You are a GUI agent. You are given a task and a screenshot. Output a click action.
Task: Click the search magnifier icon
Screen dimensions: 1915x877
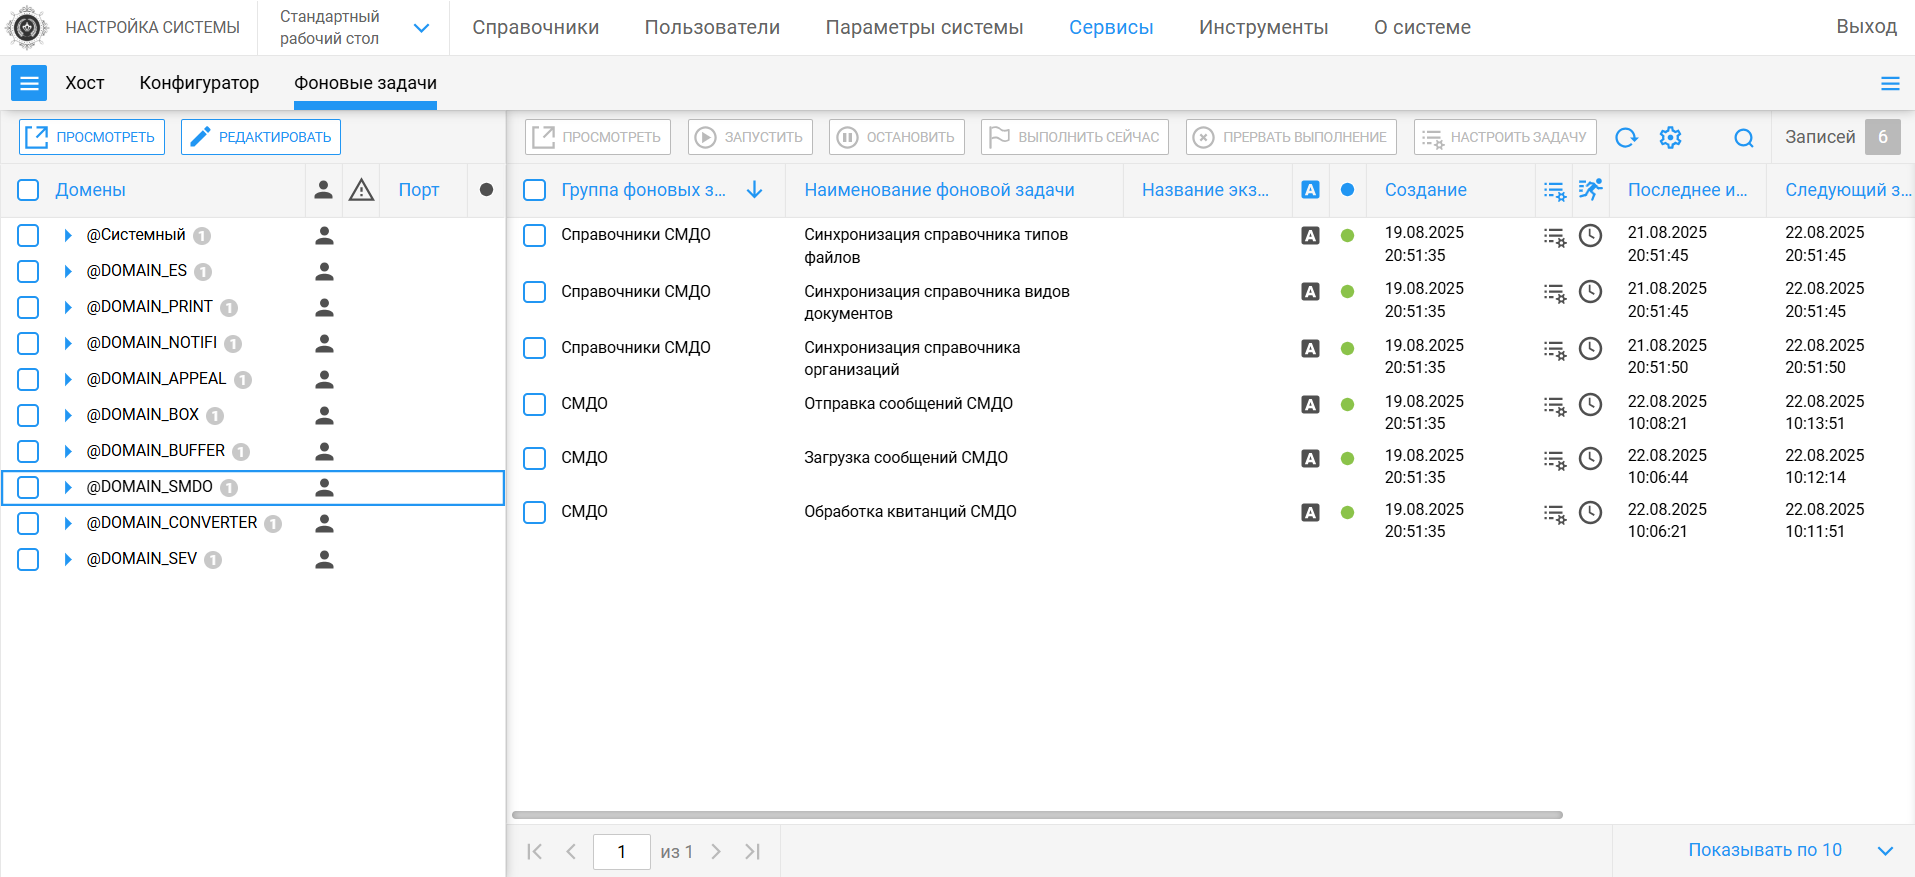tap(1743, 138)
